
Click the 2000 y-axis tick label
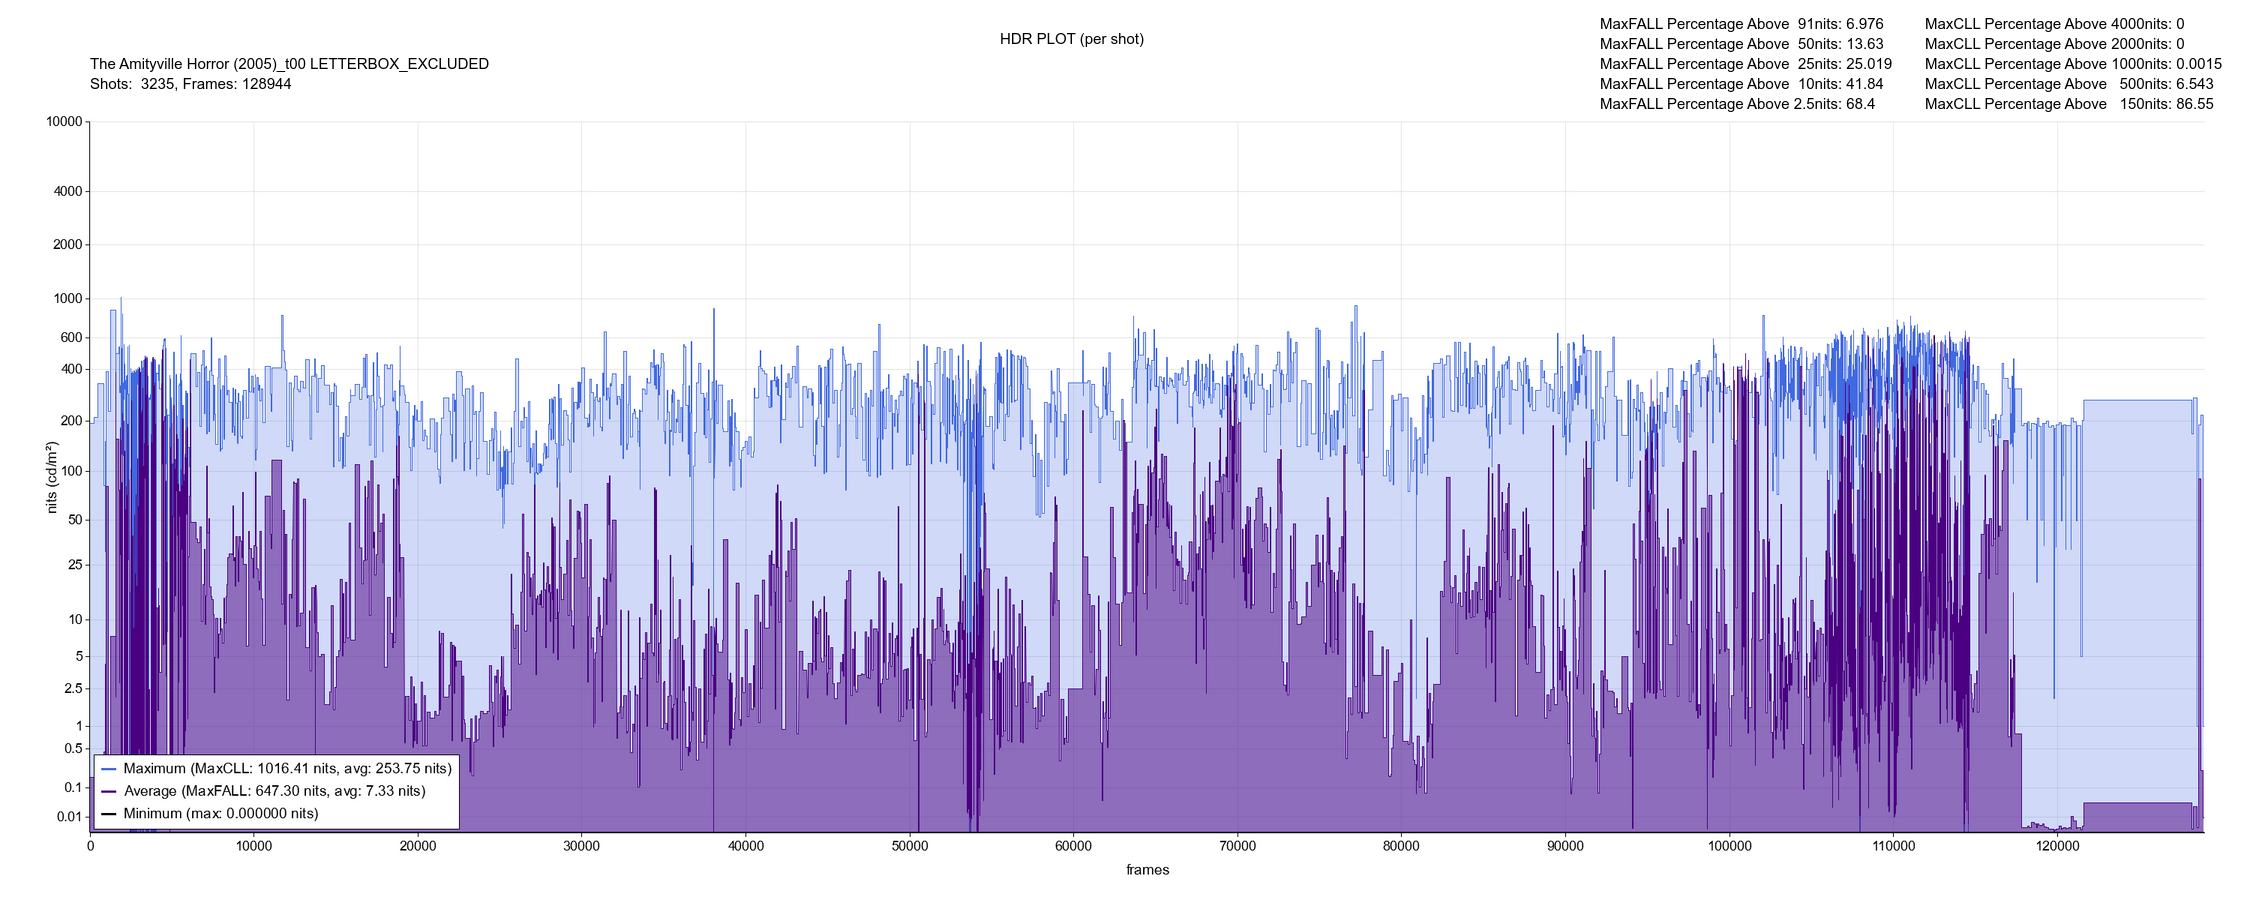[67, 245]
